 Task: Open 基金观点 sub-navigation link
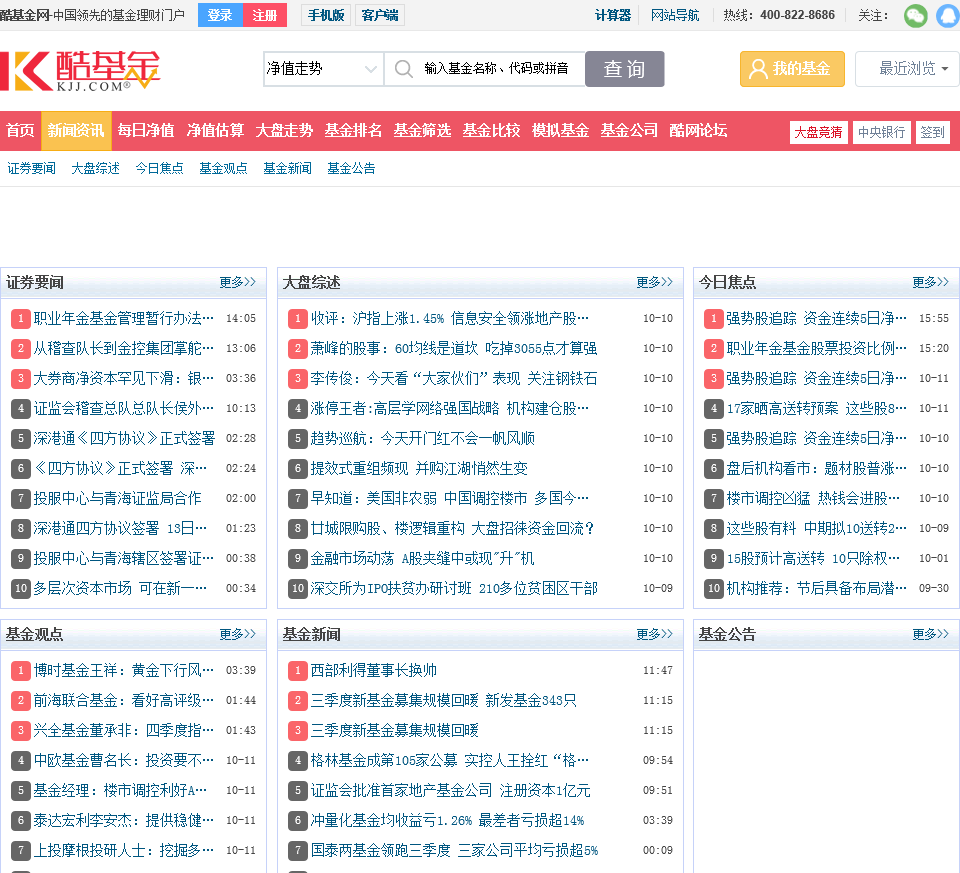[223, 168]
